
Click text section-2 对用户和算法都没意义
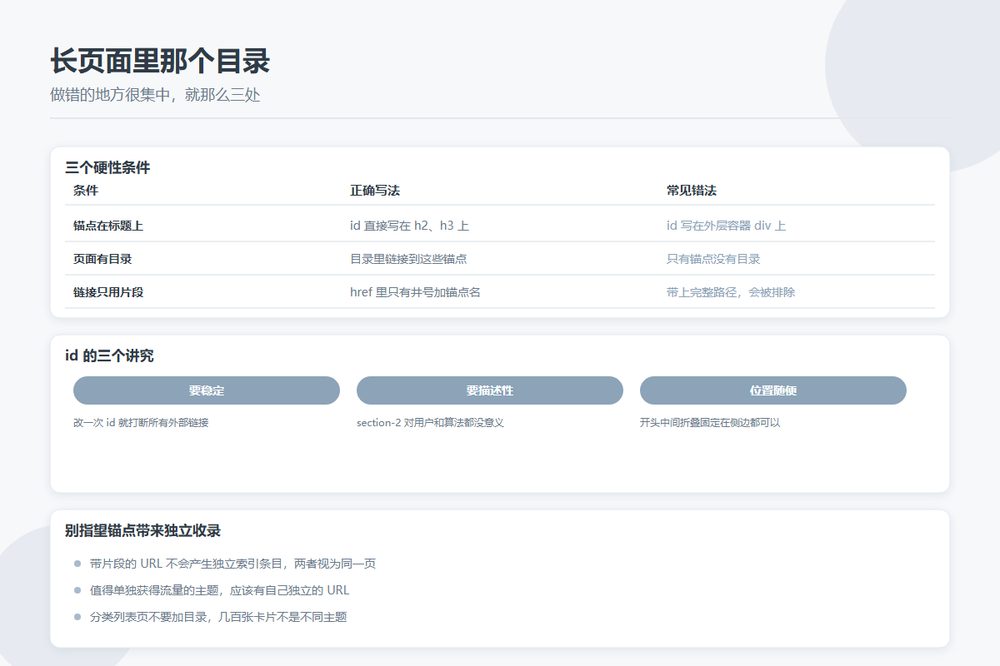pyautogui.click(x=430, y=422)
